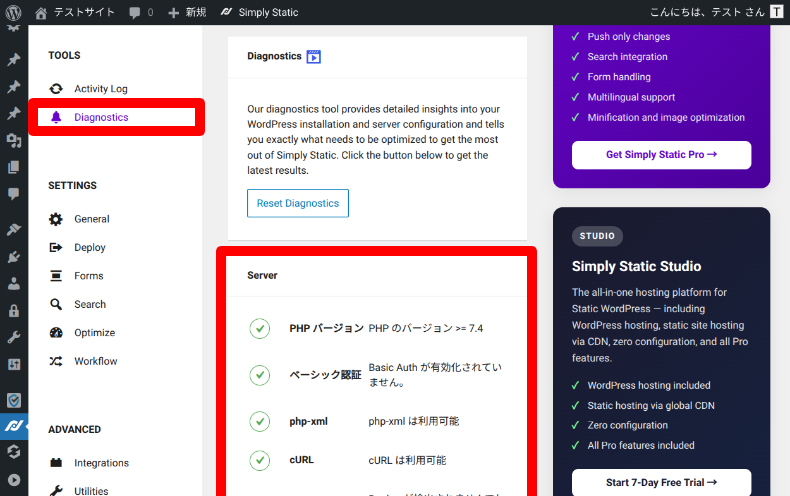Go to Deploy settings
The image size is (790, 496).
tap(90, 247)
